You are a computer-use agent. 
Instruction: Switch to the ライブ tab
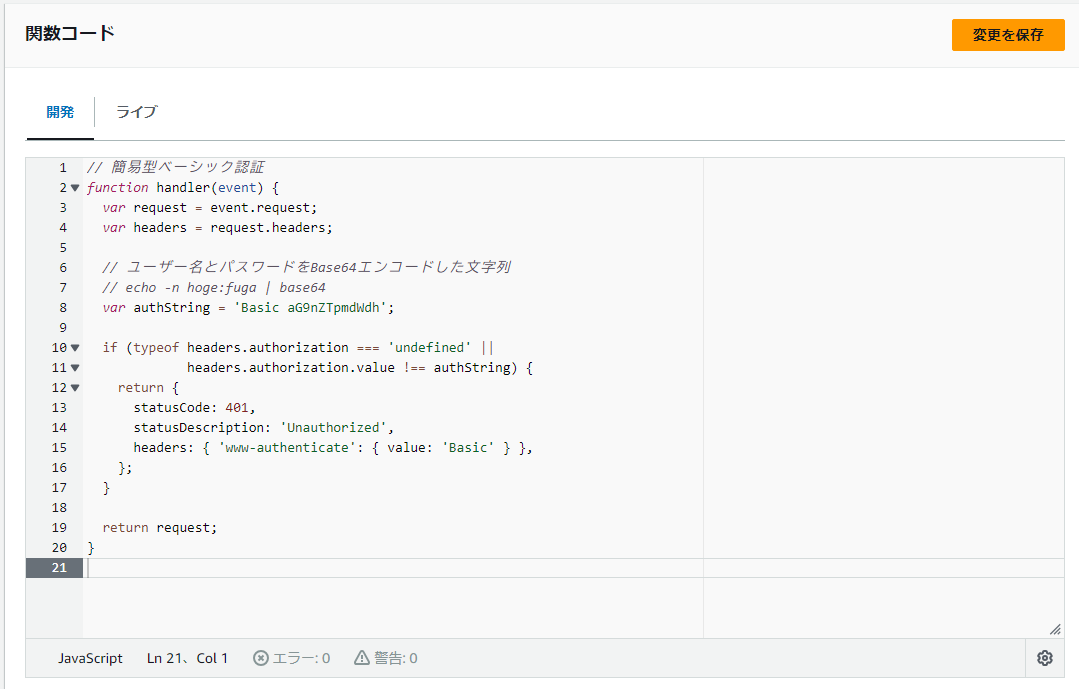(135, 112)
